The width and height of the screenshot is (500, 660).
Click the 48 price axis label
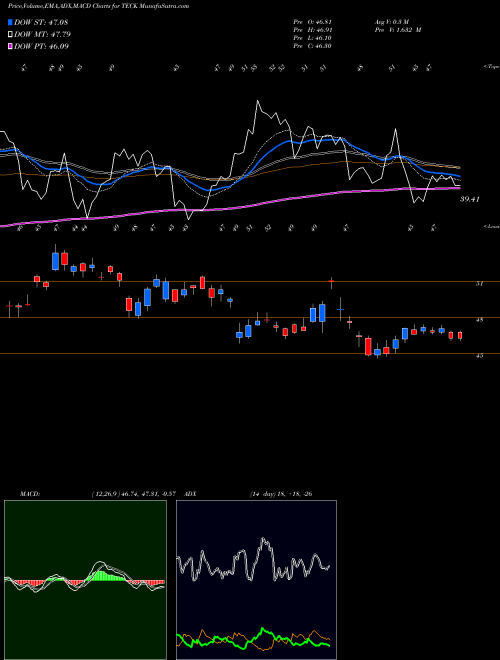[x=479, y=320]
